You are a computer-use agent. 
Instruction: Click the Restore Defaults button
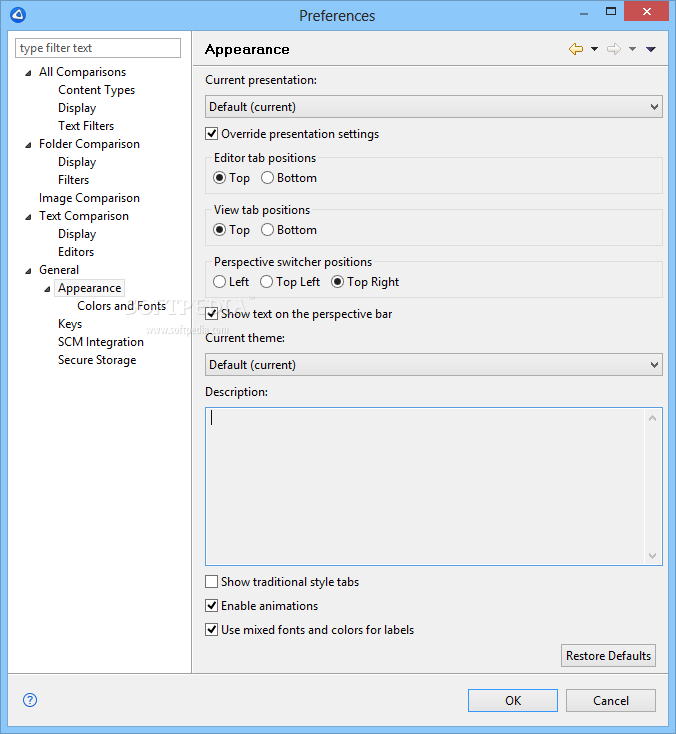tap(608, 655)
